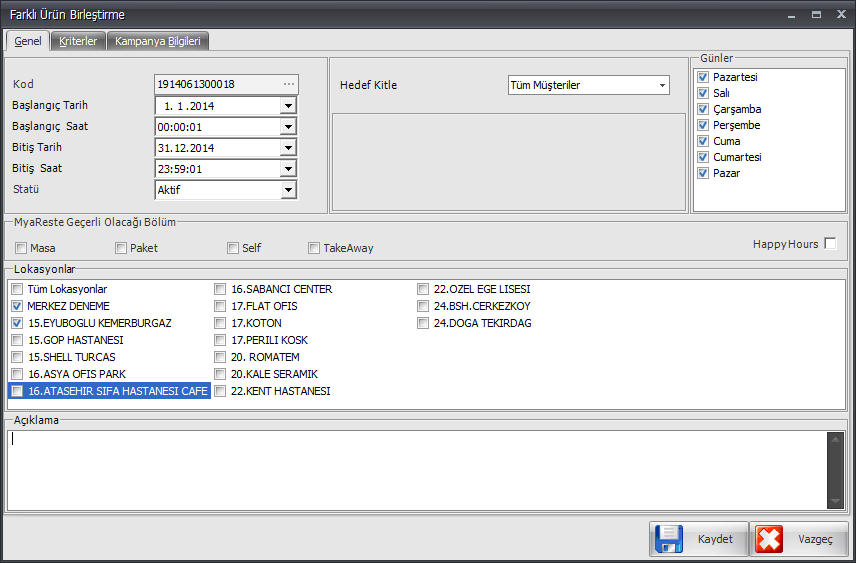
Task: Enable the Happy Hours checkbox
Action: 830,244
